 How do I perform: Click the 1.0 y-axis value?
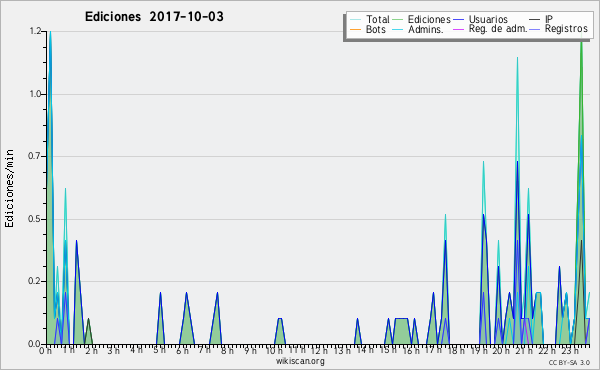click(35, 94)
